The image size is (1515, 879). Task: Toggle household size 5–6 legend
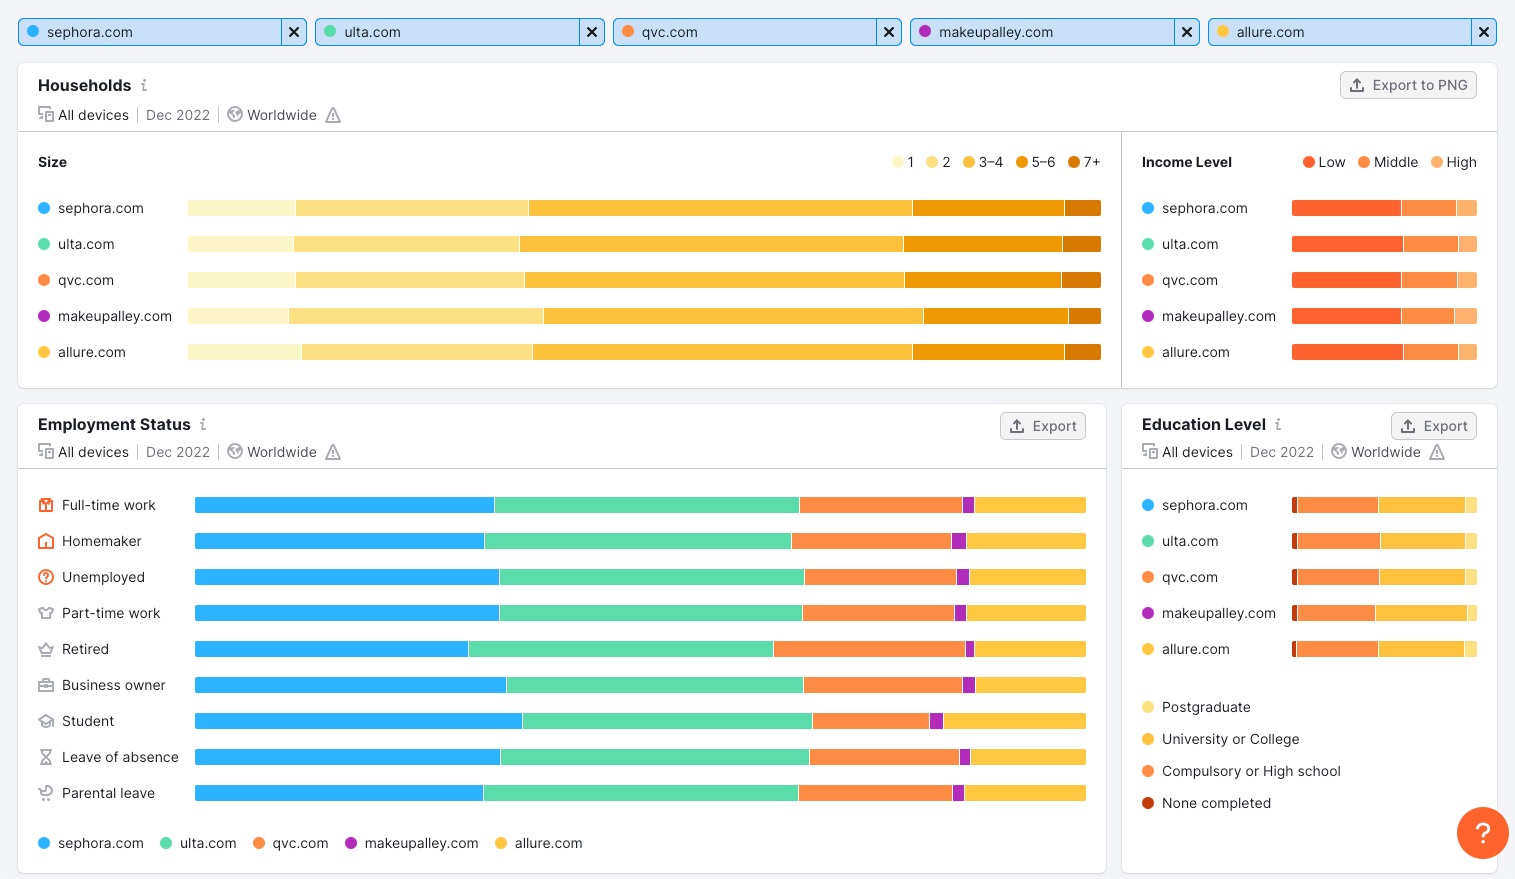click(1036, 162)
